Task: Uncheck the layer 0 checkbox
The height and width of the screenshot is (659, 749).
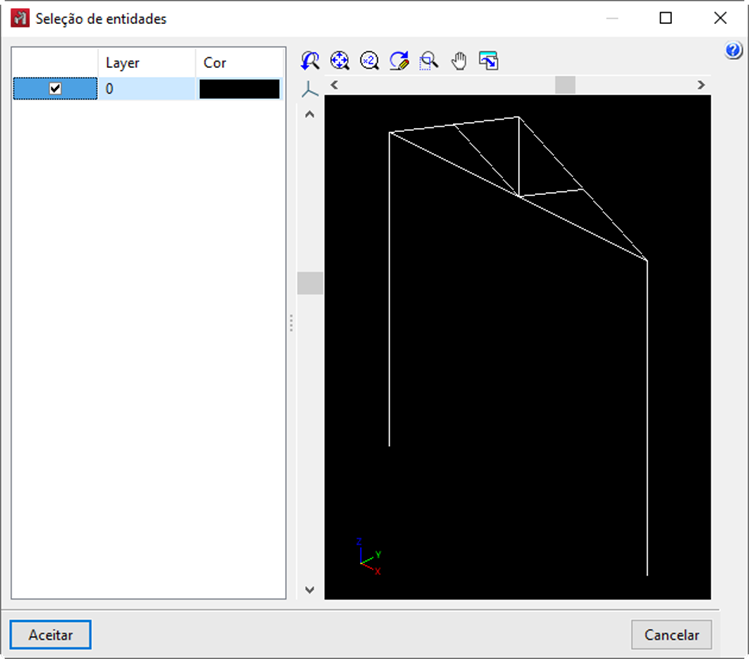Action: click(55, 88)
